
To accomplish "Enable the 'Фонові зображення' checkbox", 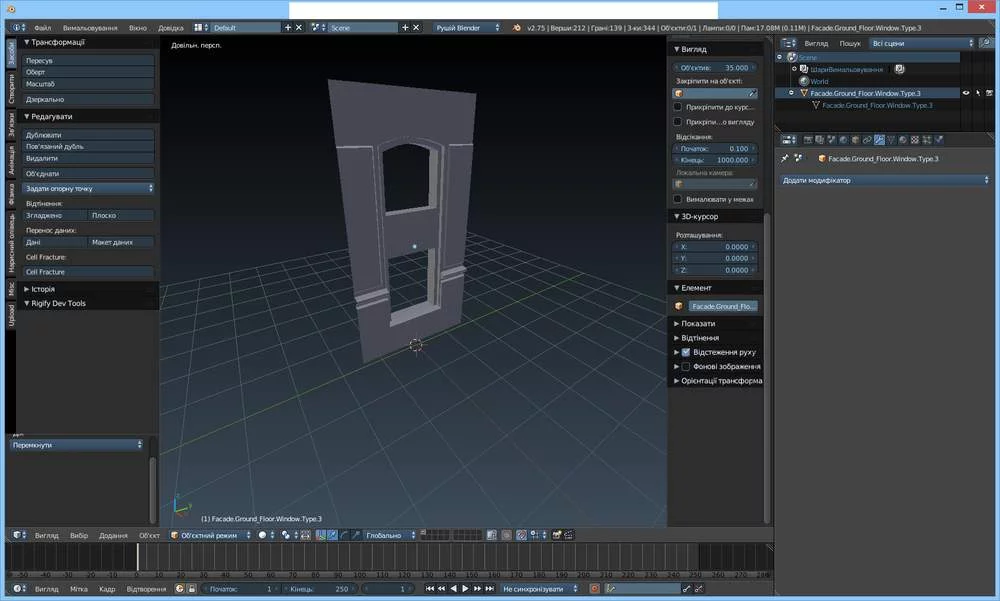I will [x=686, y=366].
